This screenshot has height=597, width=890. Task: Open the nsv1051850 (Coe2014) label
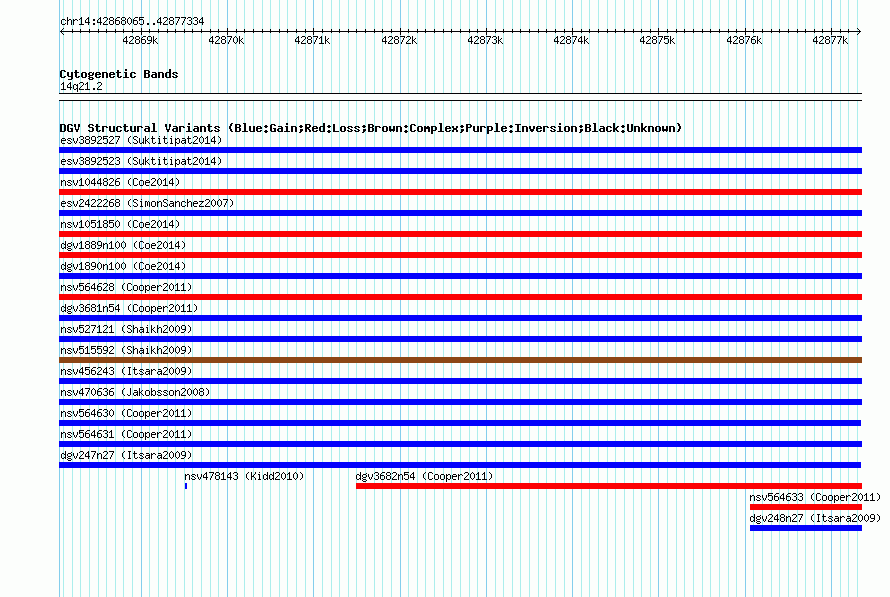pos(120,224)
